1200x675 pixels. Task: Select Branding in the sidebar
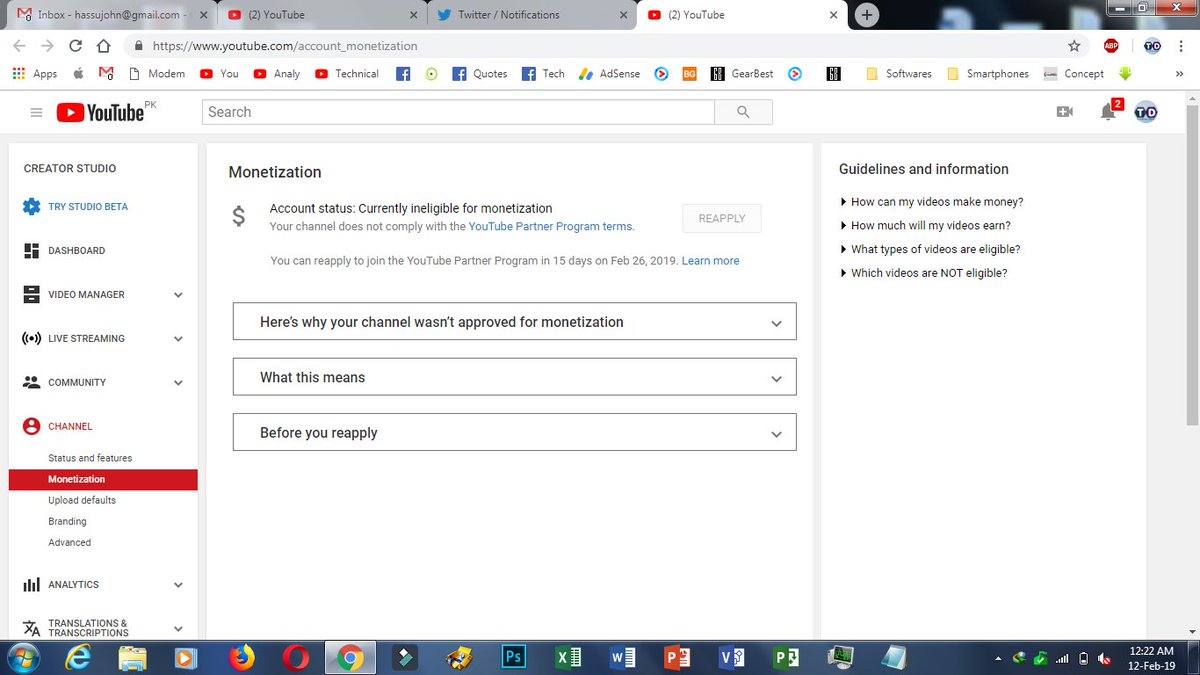[x=67, y=521]
